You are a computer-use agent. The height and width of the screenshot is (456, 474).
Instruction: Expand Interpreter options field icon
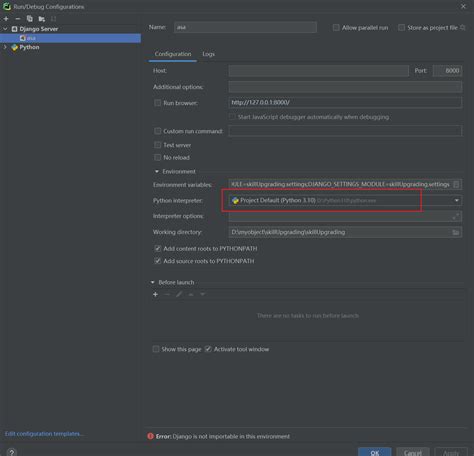[456, 217]
